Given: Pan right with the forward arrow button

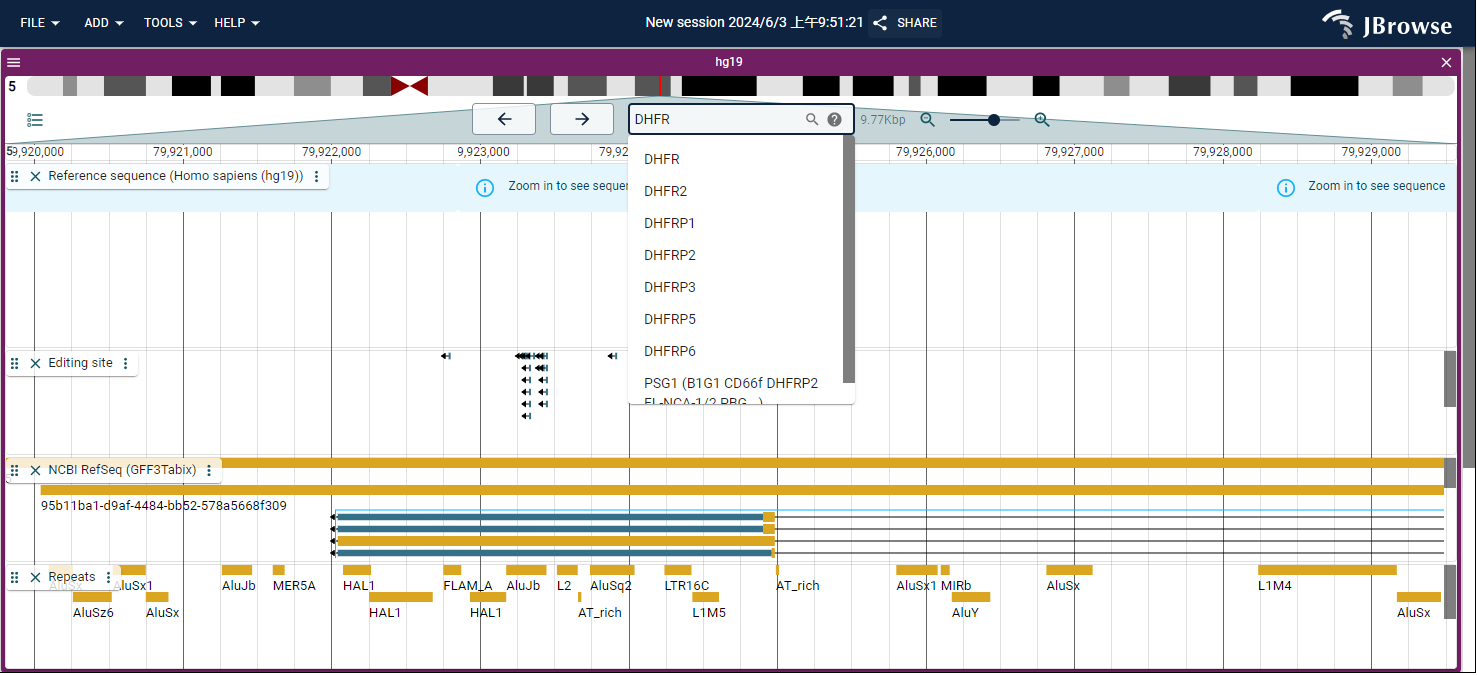Looking at the screenshot, I should click(582, 119).
